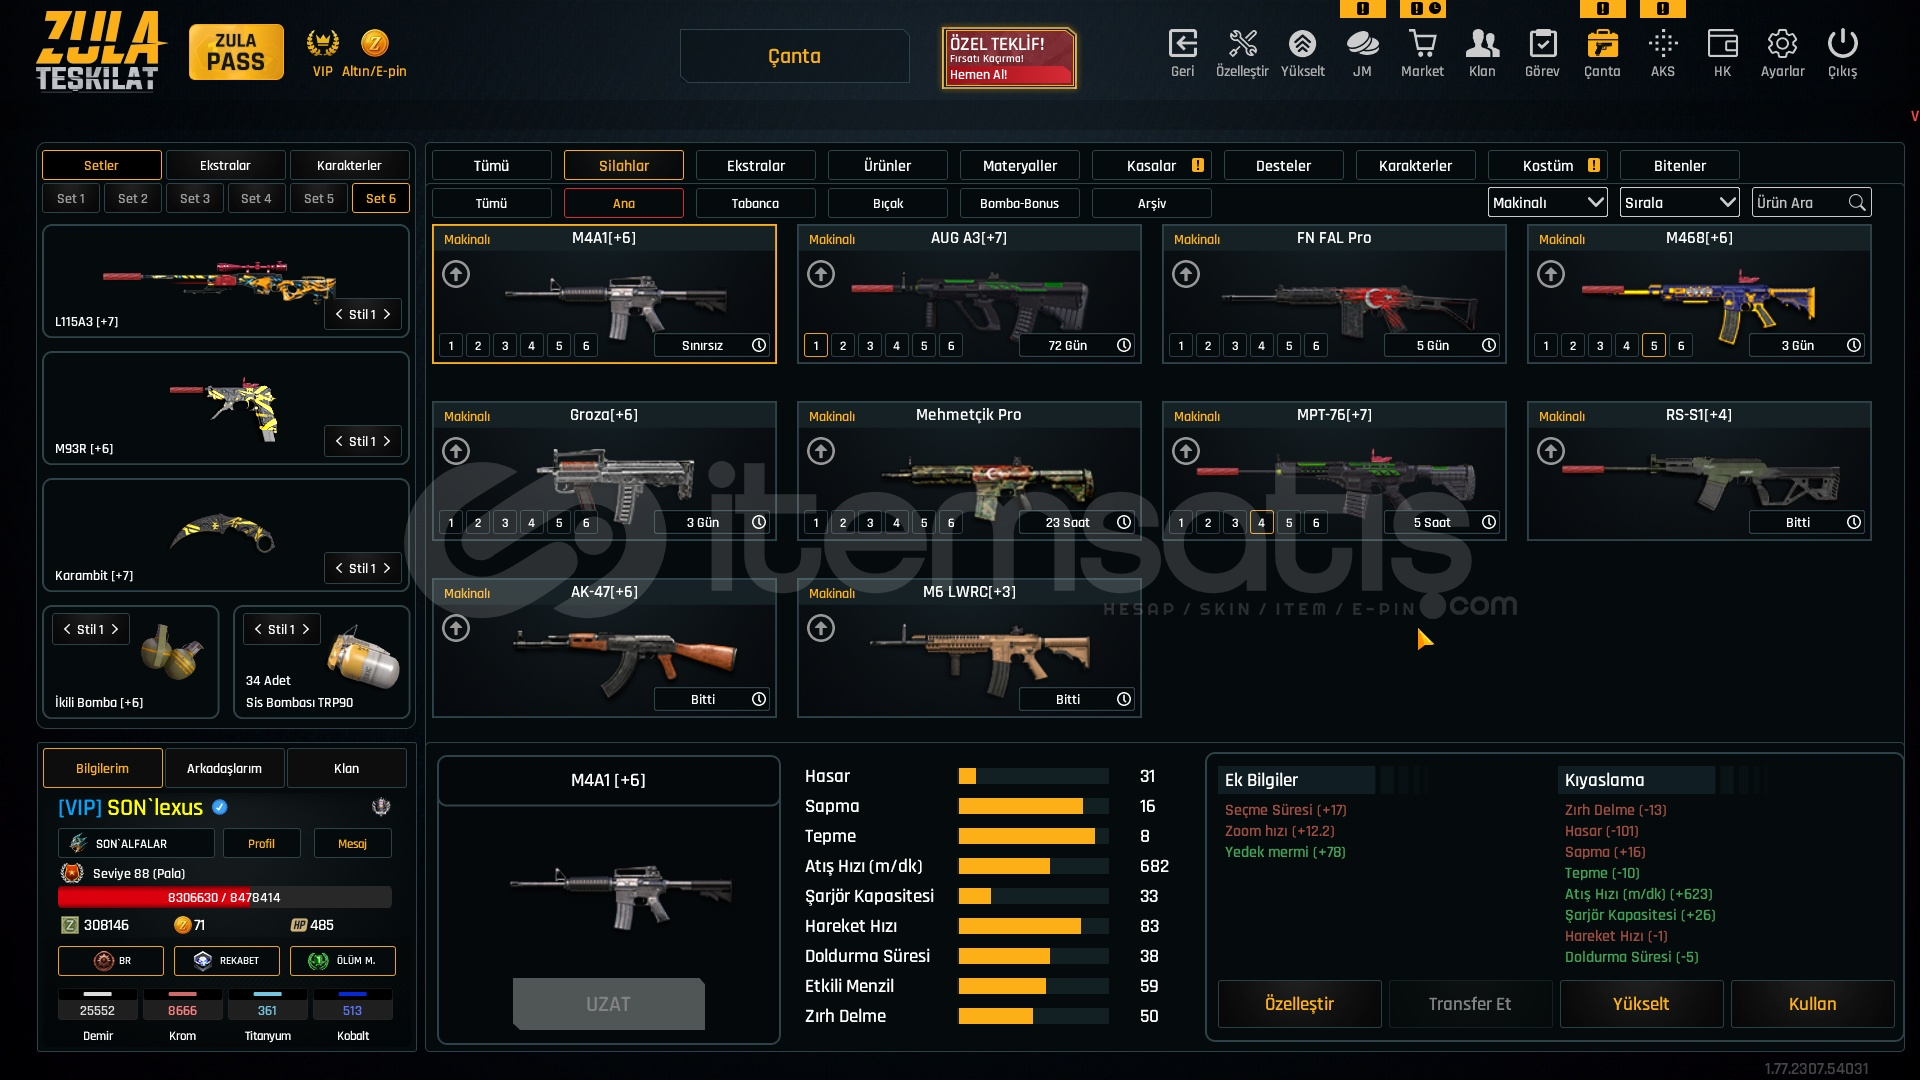Toggle set slot 6 on MPT-76[+7]
The height and width of the screenshot is (1080, 1920).
[1316, 522]
